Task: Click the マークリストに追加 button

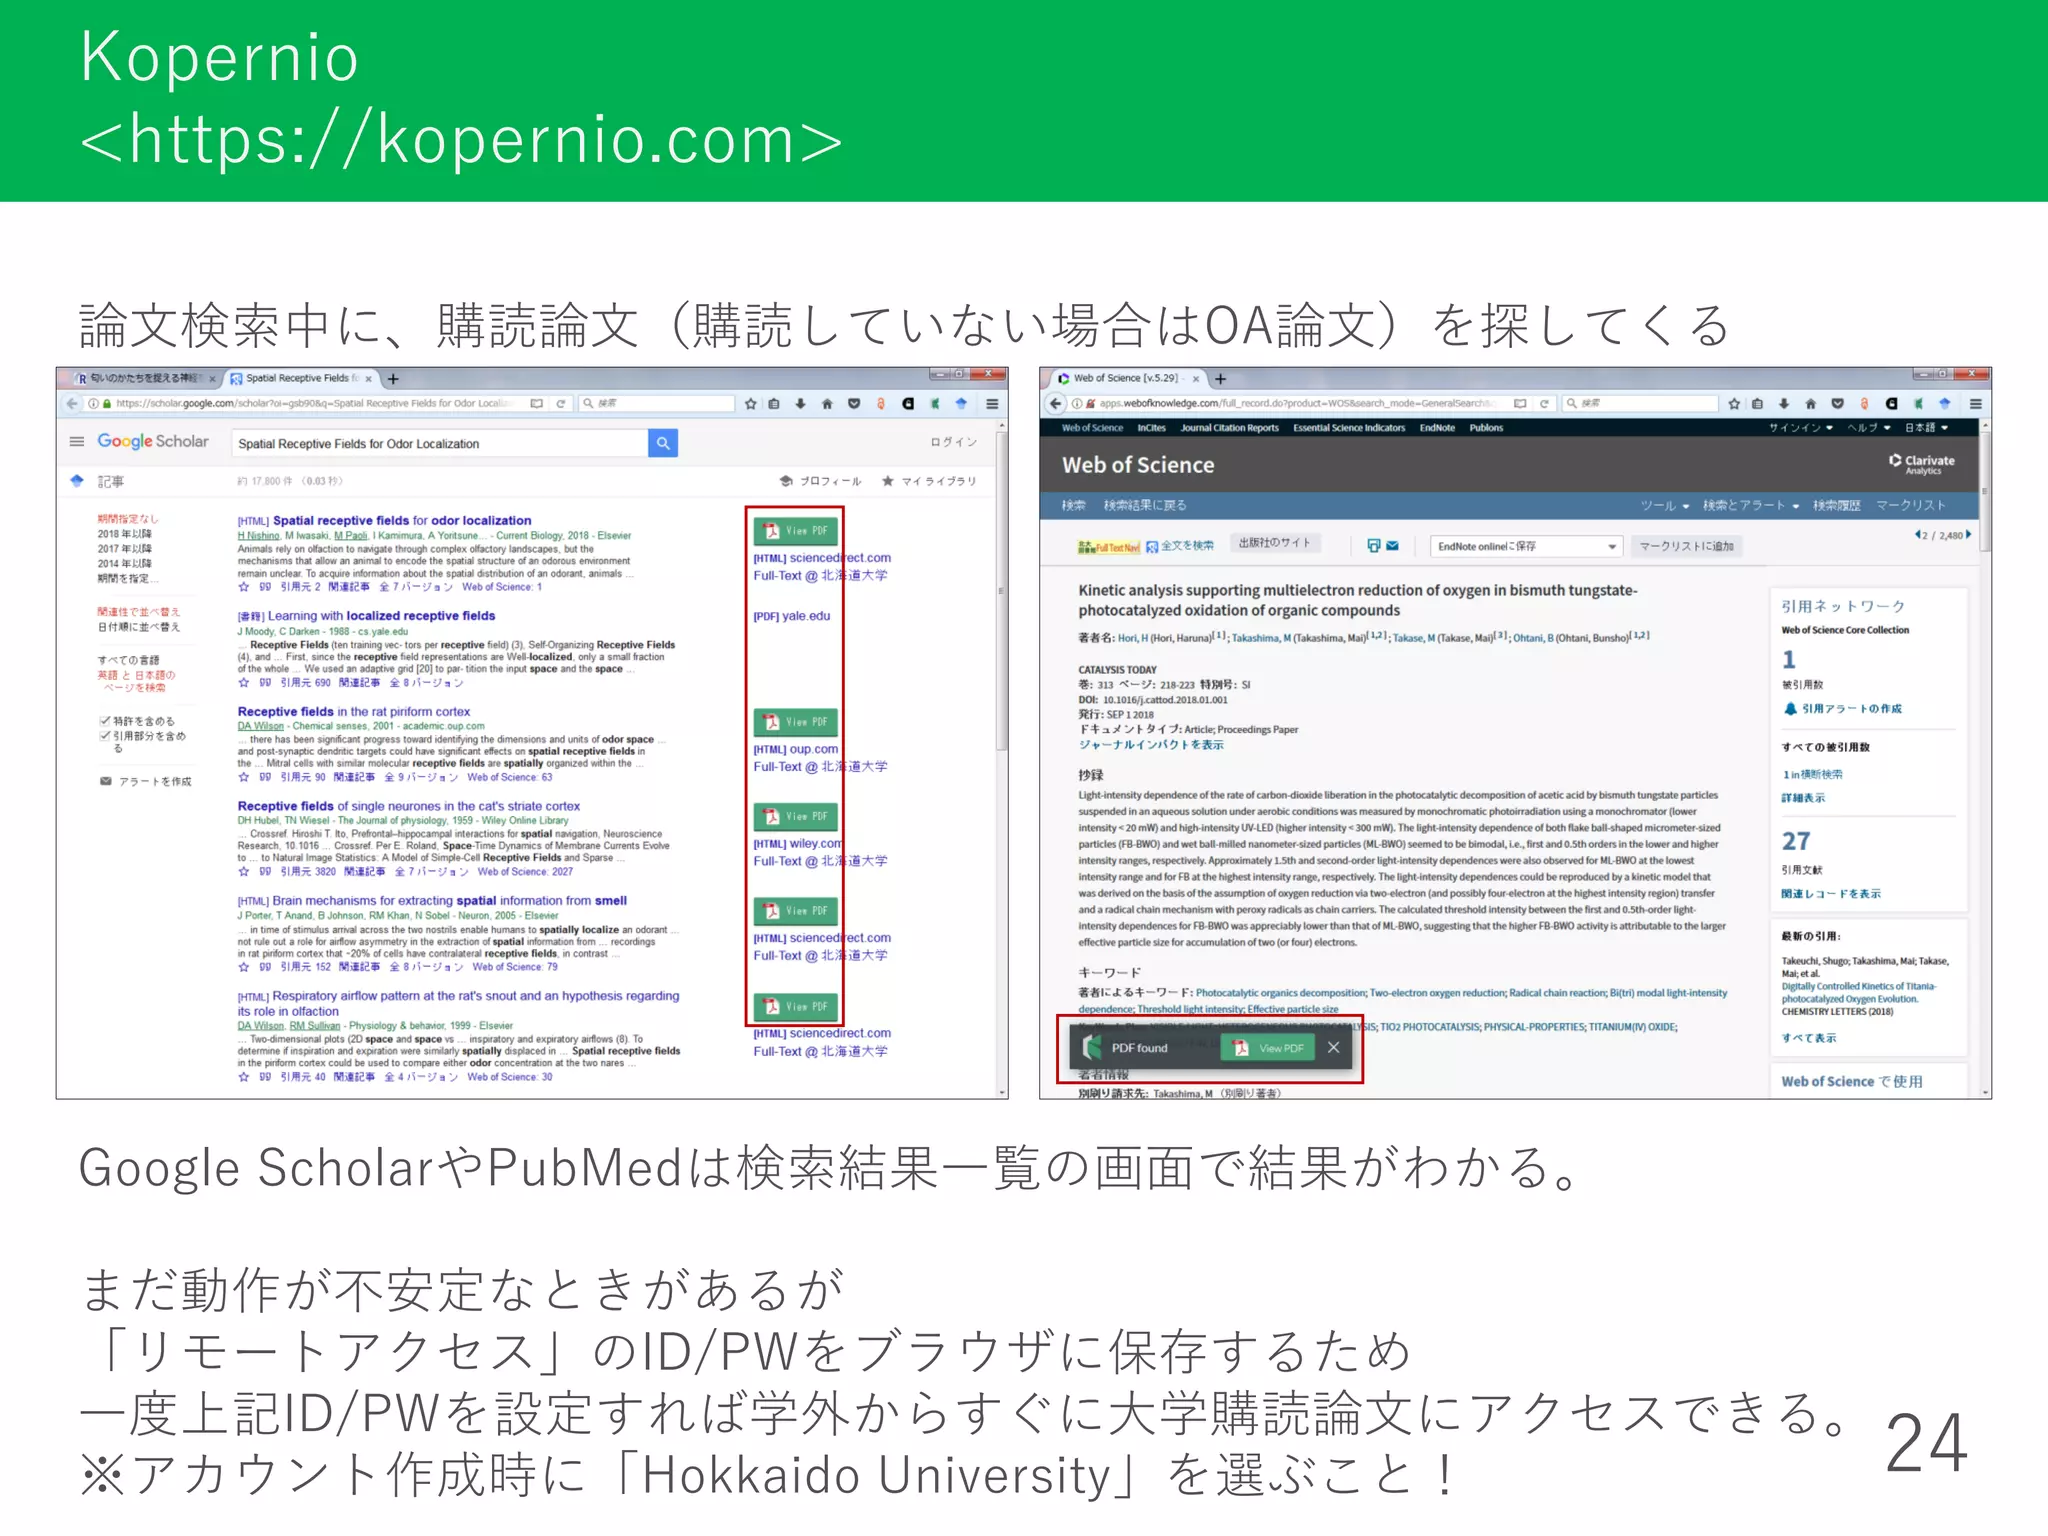Action: pyautogui.click(x=1686, y=546)
